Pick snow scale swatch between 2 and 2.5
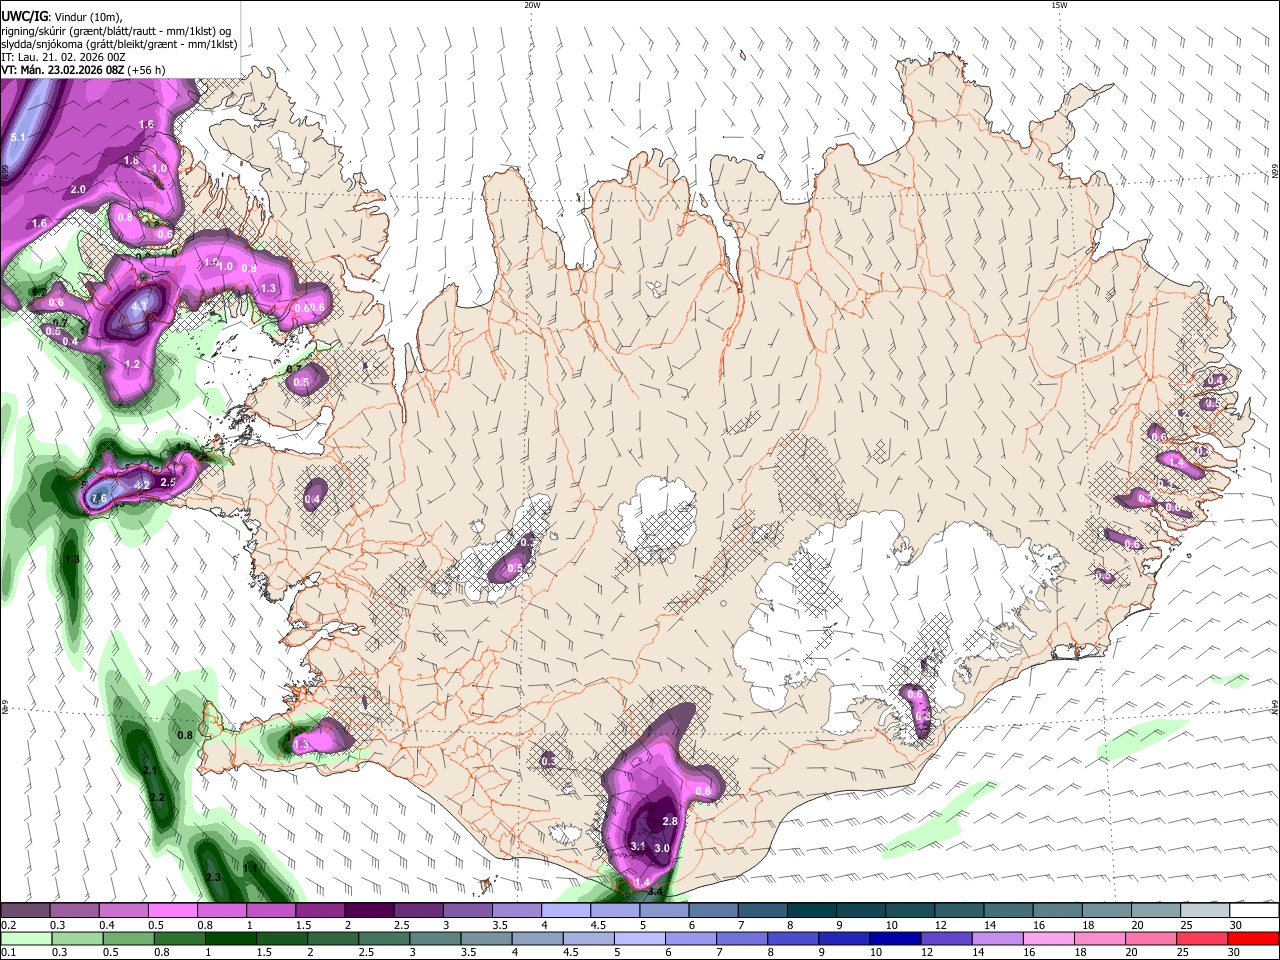Screen dimensions: 1280x960 368,911
